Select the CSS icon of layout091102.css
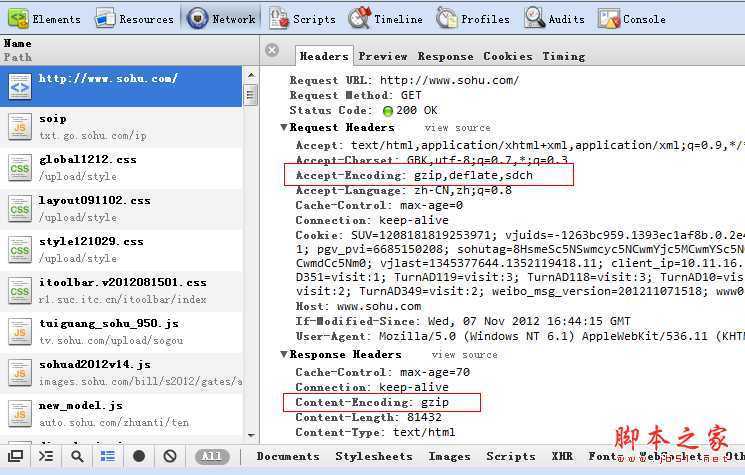 point(19,209)
